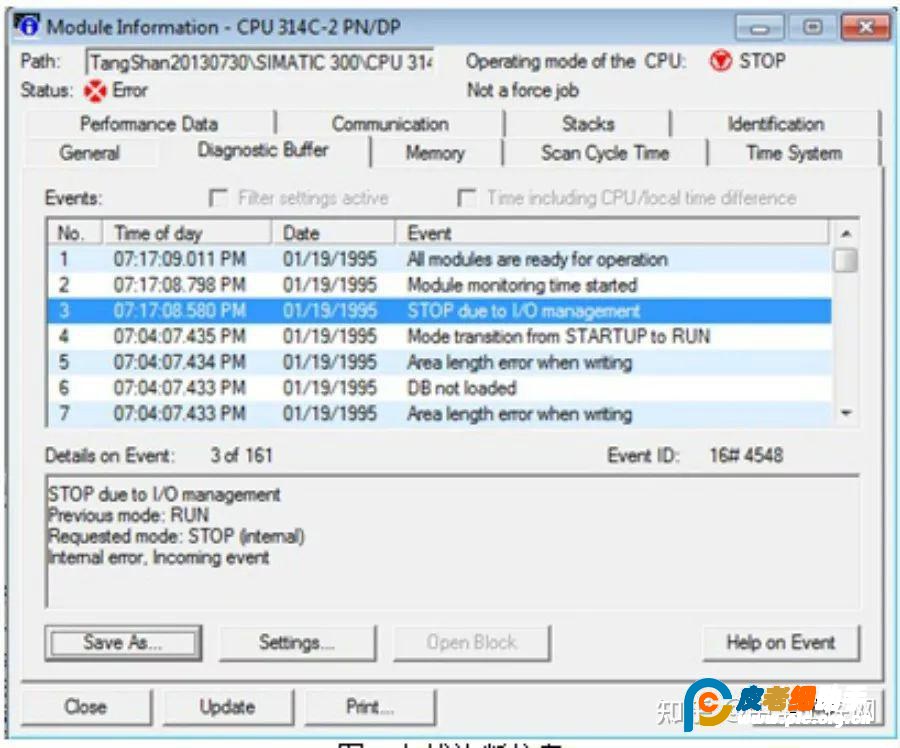Click the details text 'Previous mode: RUN'
The width and height of the screenshot is (900, 748).
(129, 515)
